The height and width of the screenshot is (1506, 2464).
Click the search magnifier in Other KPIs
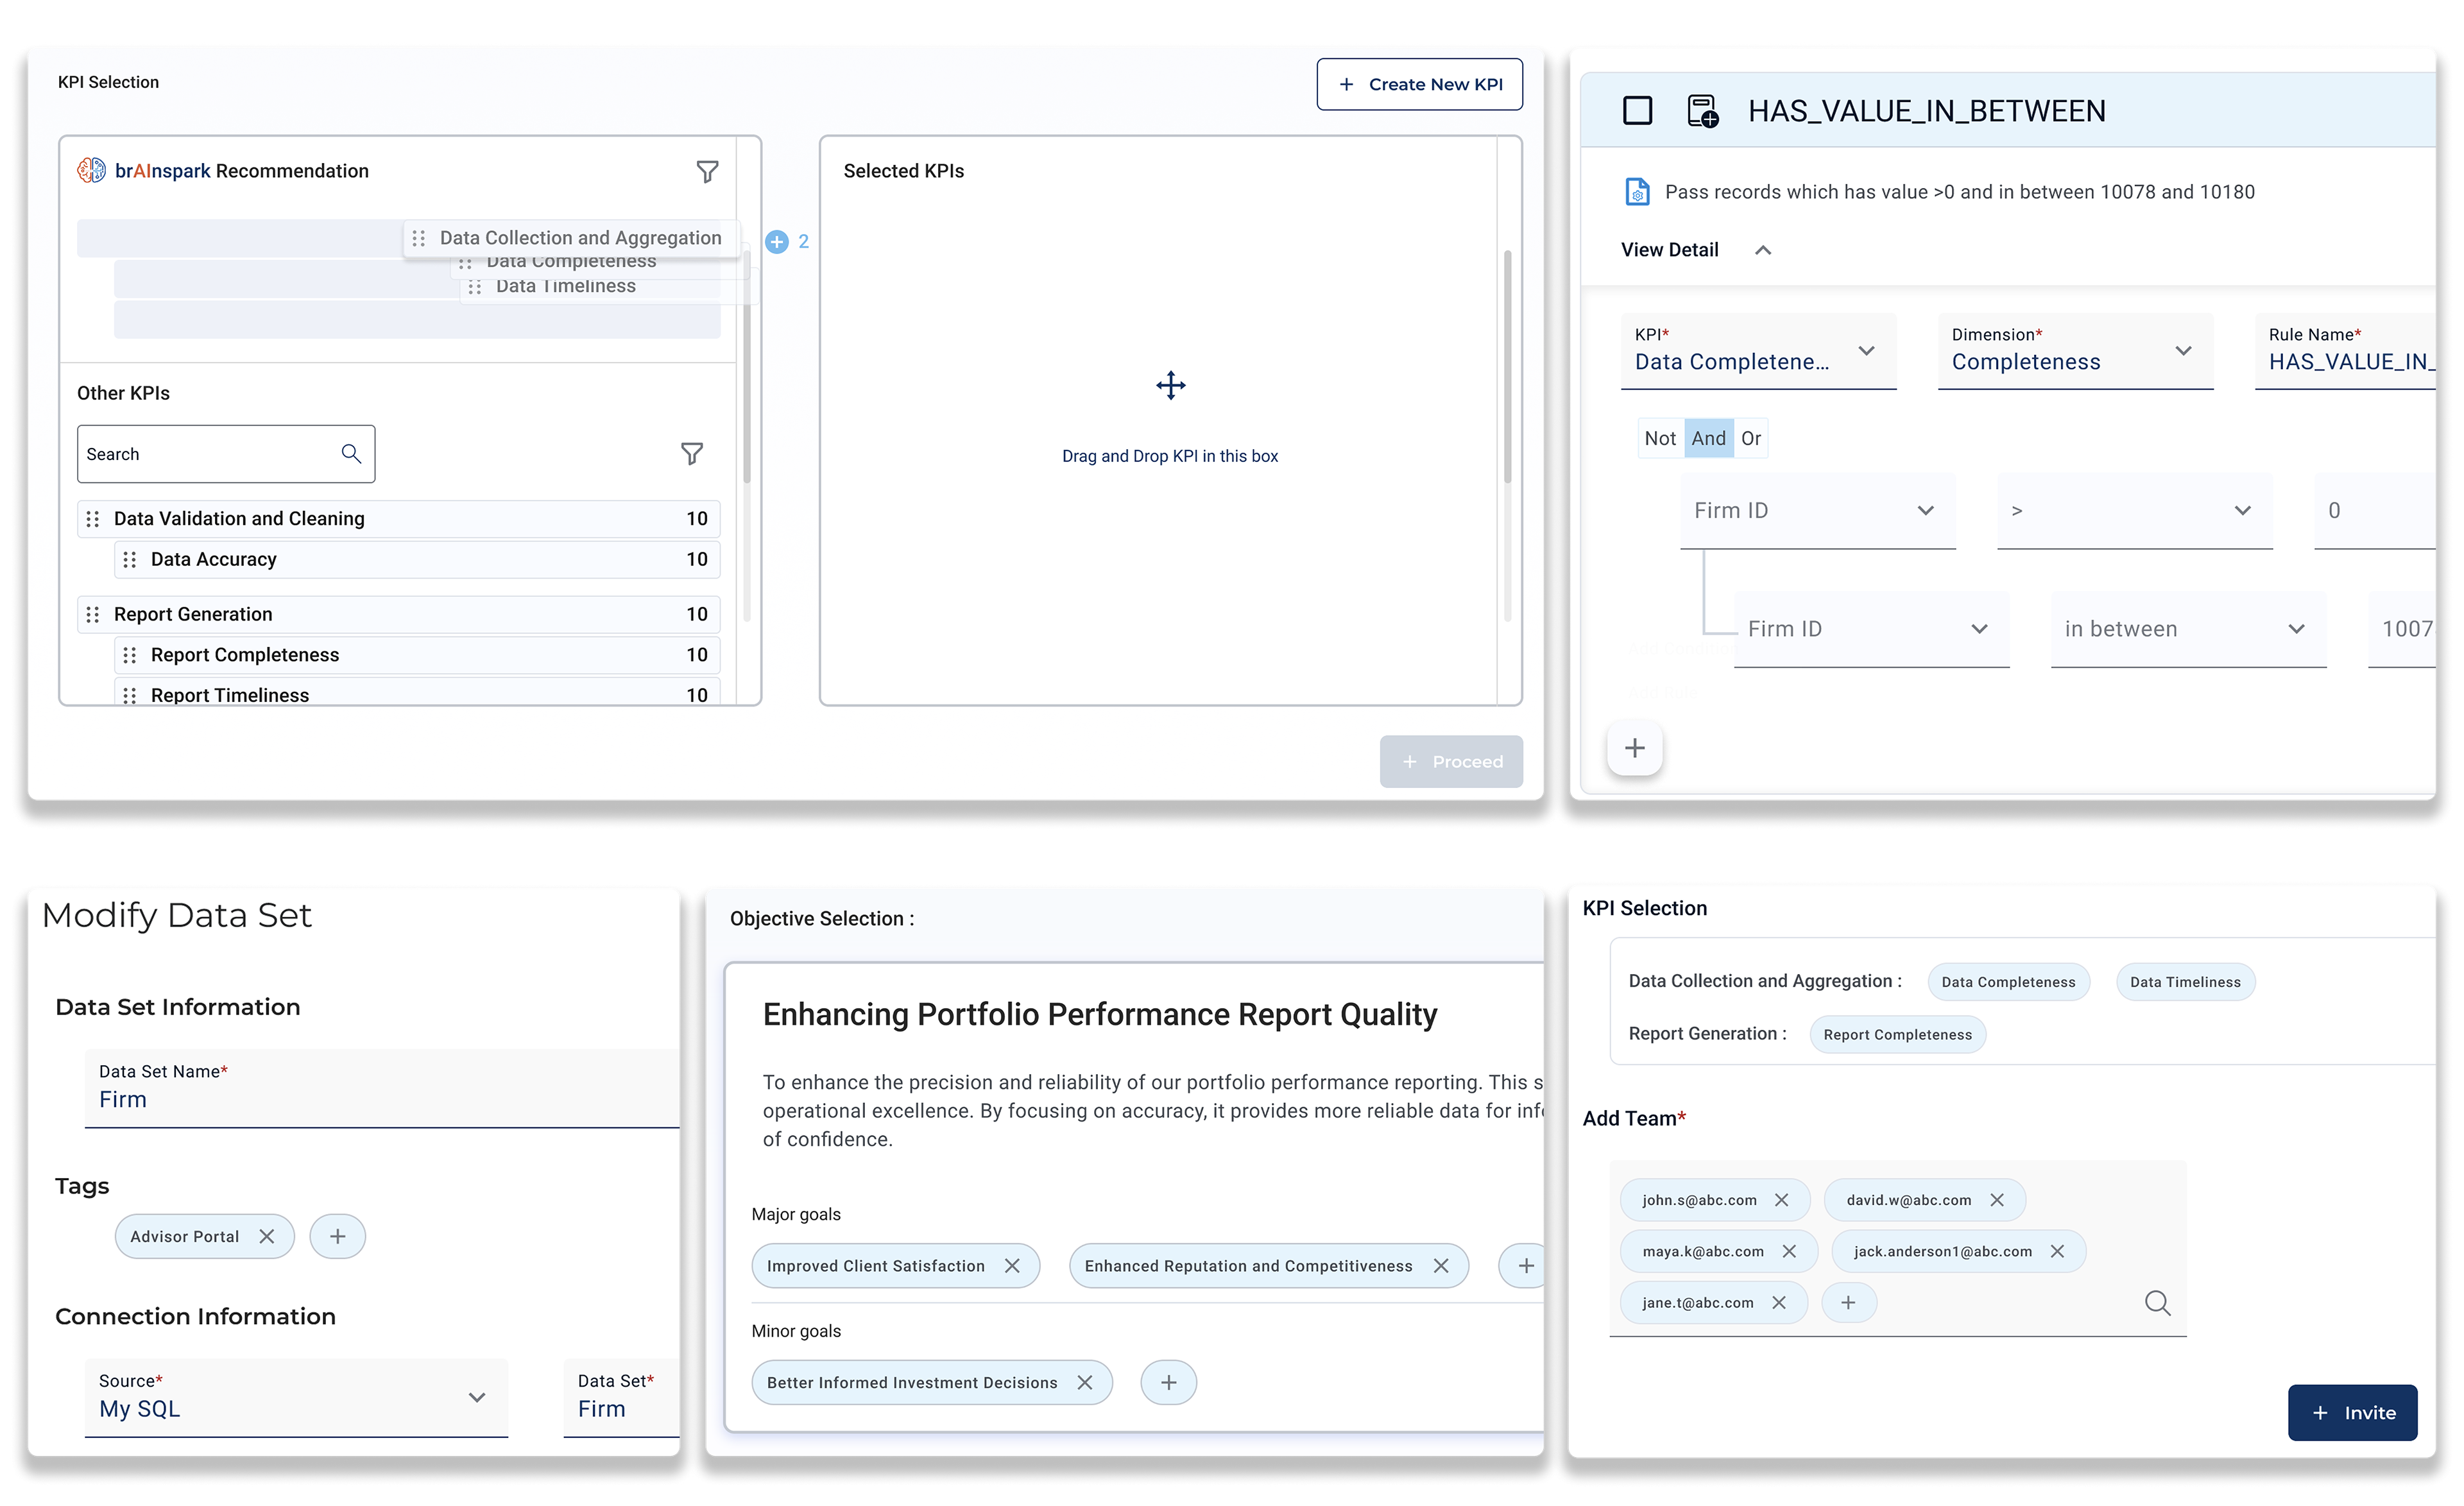[351, 454]
